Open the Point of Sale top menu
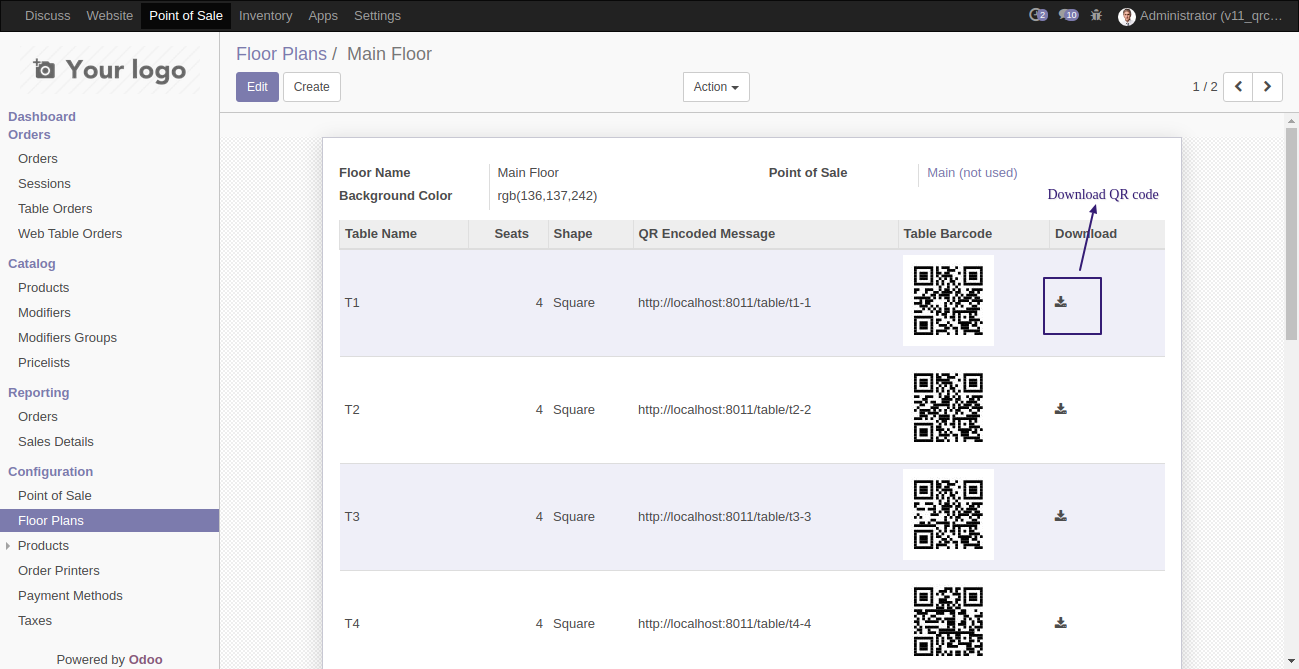The width and height of the screenshot is (1299, 669). [186, 16]
